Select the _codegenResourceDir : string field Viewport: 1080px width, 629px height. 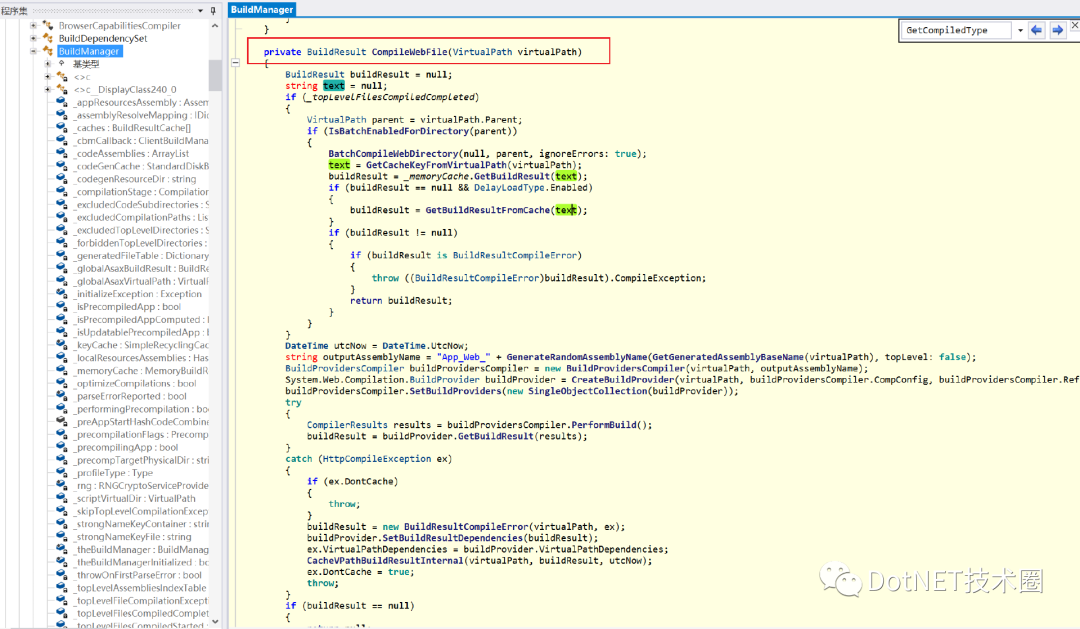(x=136, y=179)
